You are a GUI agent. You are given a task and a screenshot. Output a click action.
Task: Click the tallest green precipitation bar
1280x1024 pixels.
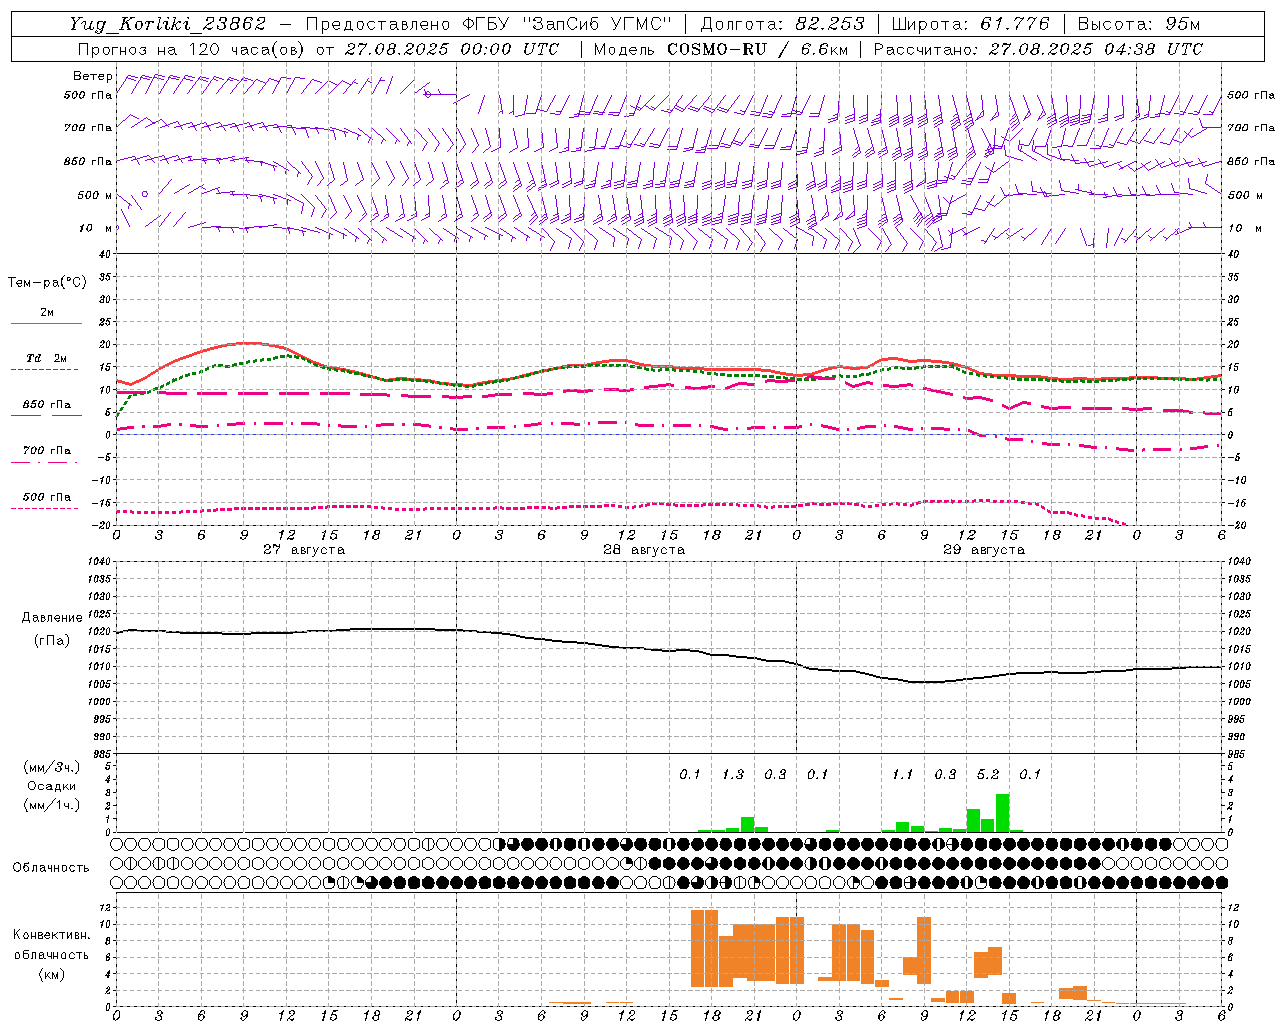[1002, 813]
